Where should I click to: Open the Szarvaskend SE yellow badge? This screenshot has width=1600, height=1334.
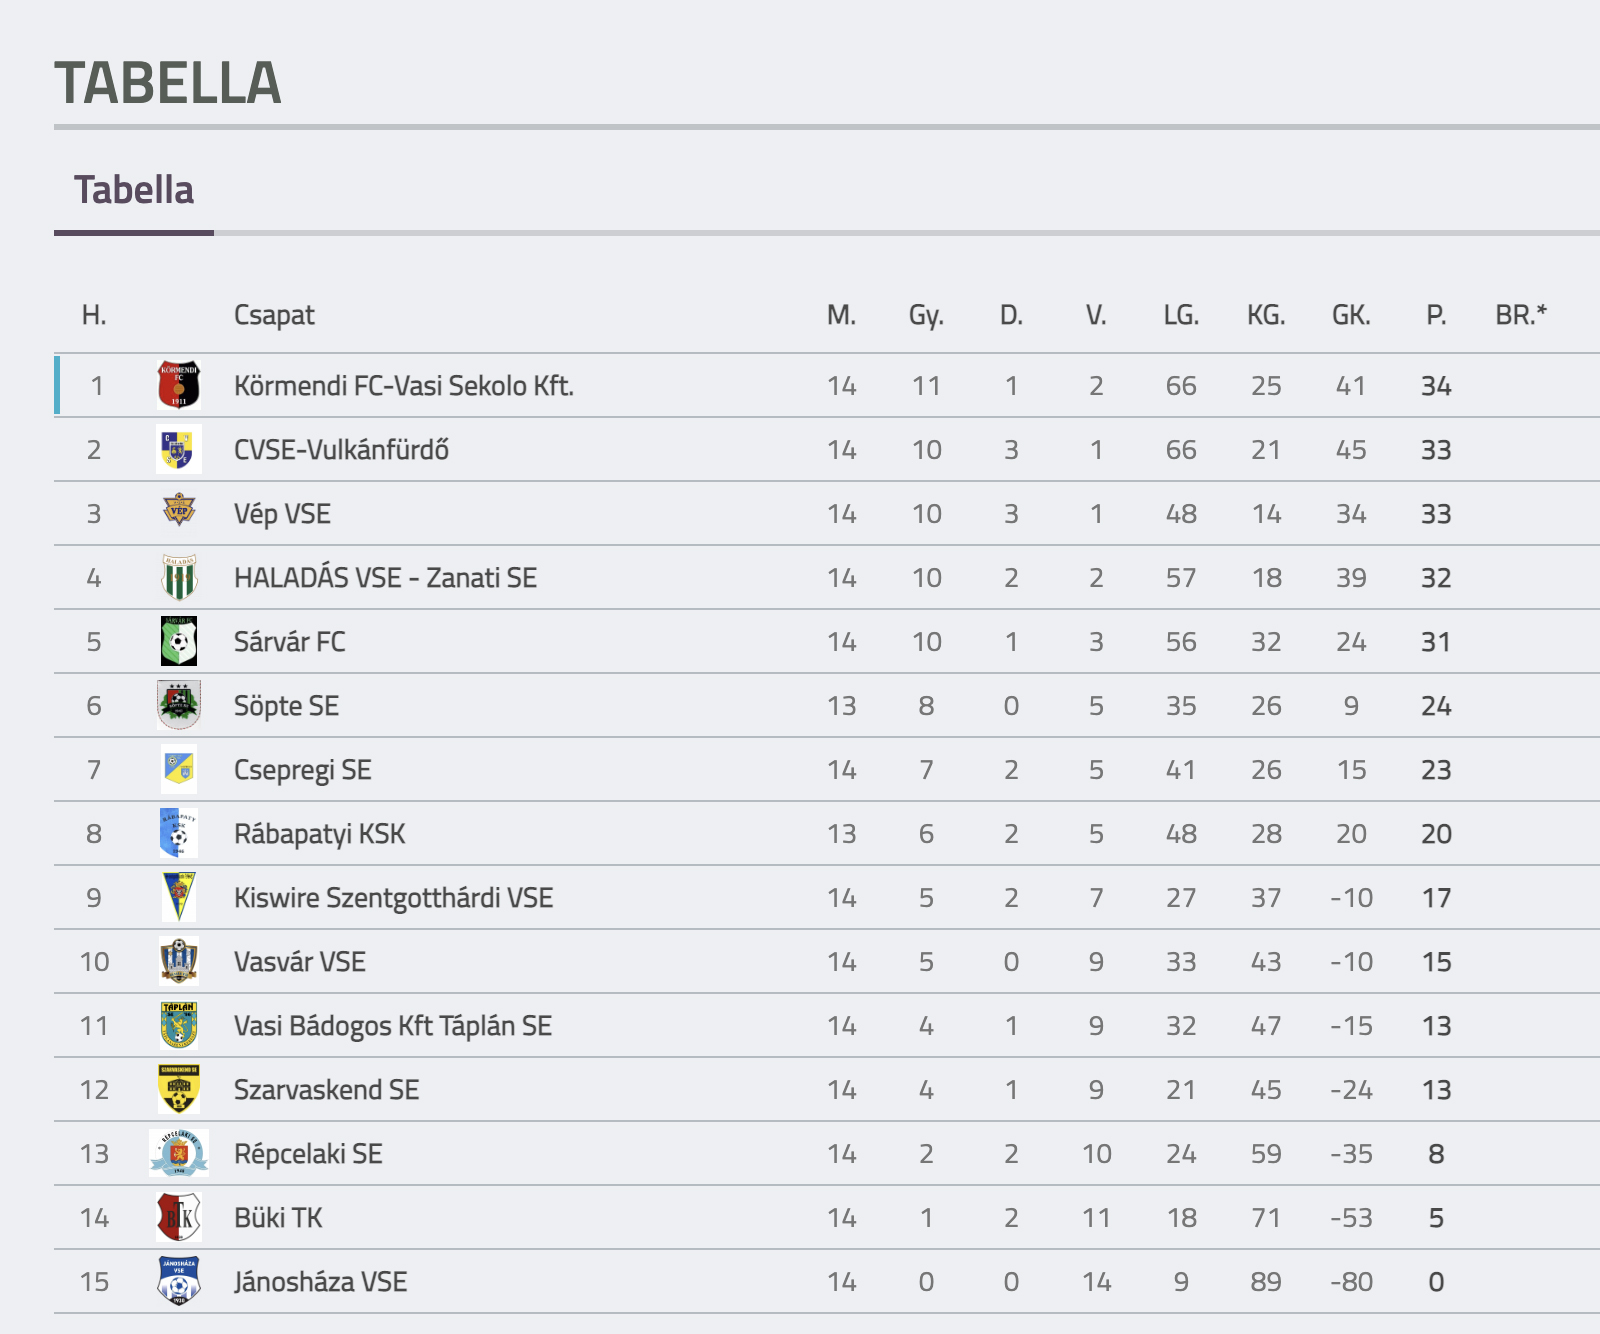tap(179, 1089)
